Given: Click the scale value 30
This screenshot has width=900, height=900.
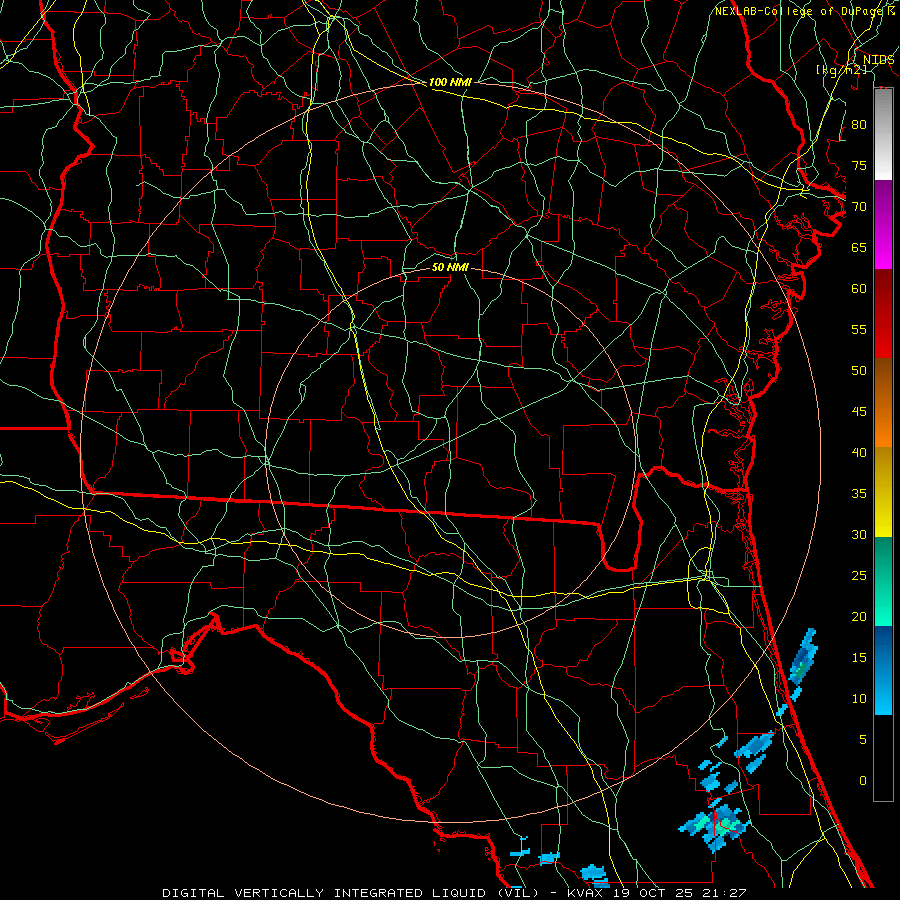Looking at the screenshot, I should coord(859,534).
